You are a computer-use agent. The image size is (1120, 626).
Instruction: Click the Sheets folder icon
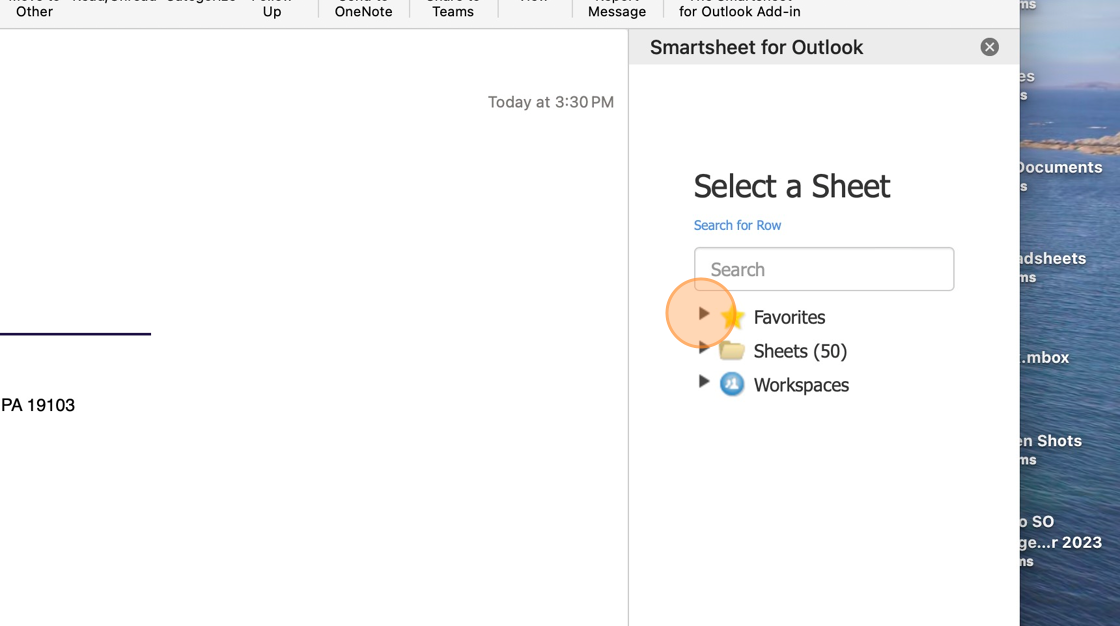pyautogui.click(x=731, y=350)
